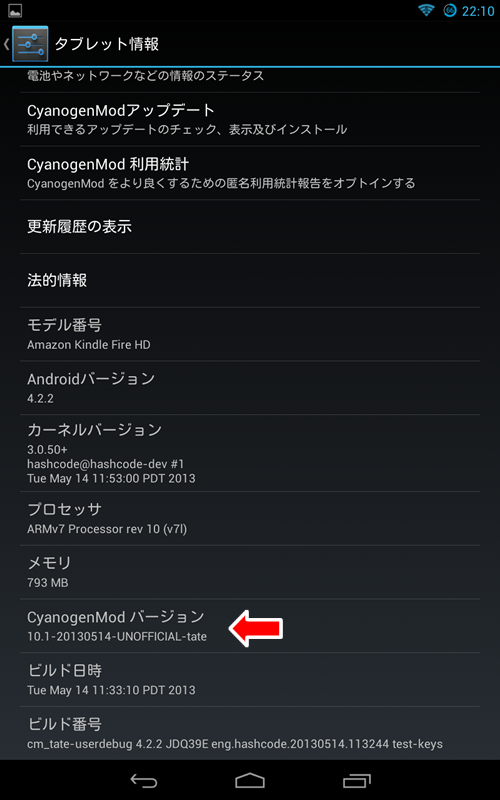Screen dimensions: 500x800
Task: Tap the プロセッサ entry
Action: [x=250, y=518]
